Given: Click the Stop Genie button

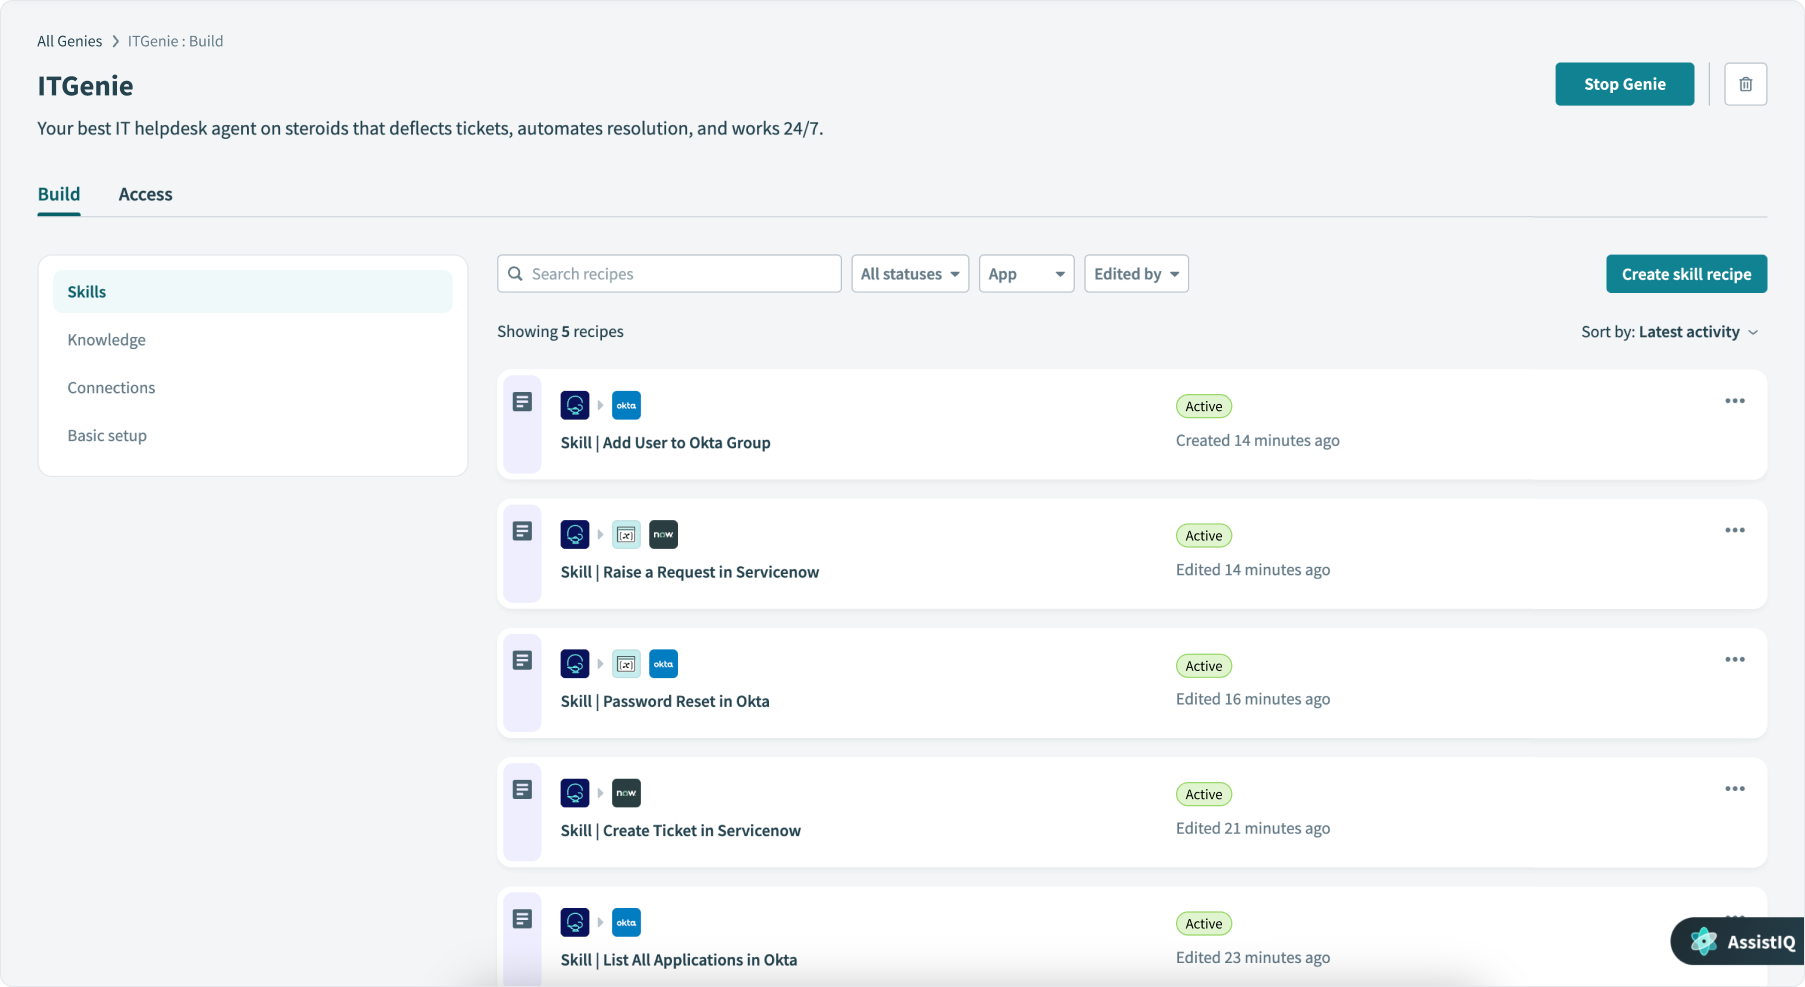Looking at the screenshot, I should (1624, 84).
